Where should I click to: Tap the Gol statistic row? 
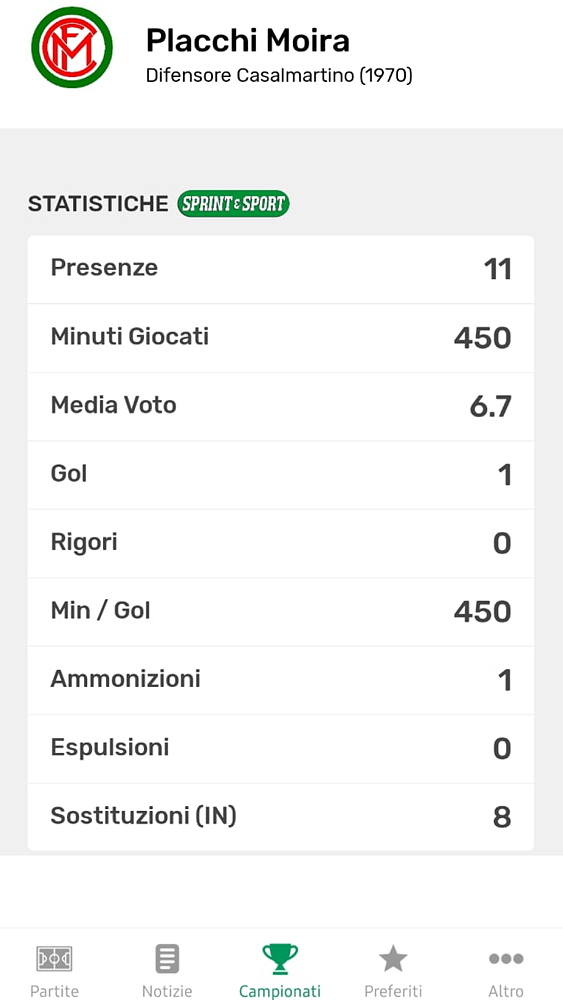pos(281,475)
